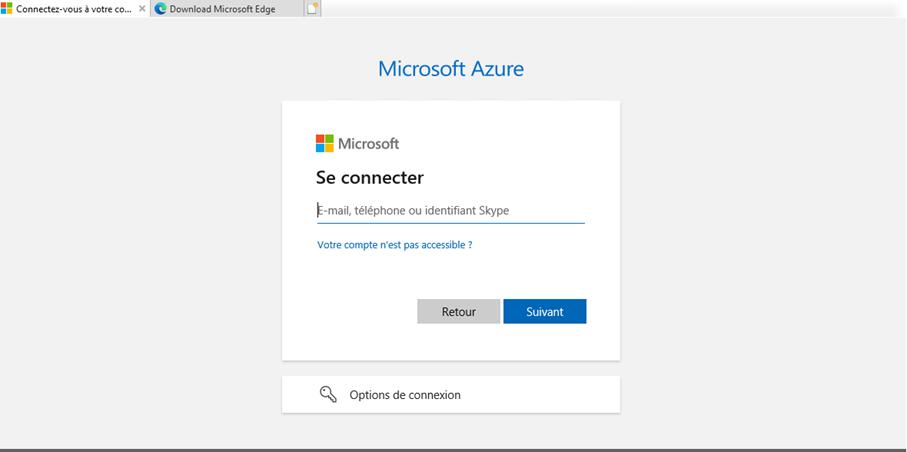Switch to the 'Connectez-vous à votre co...' tab
The width and height of the screenshot is (907, 452).
(74, 9)
